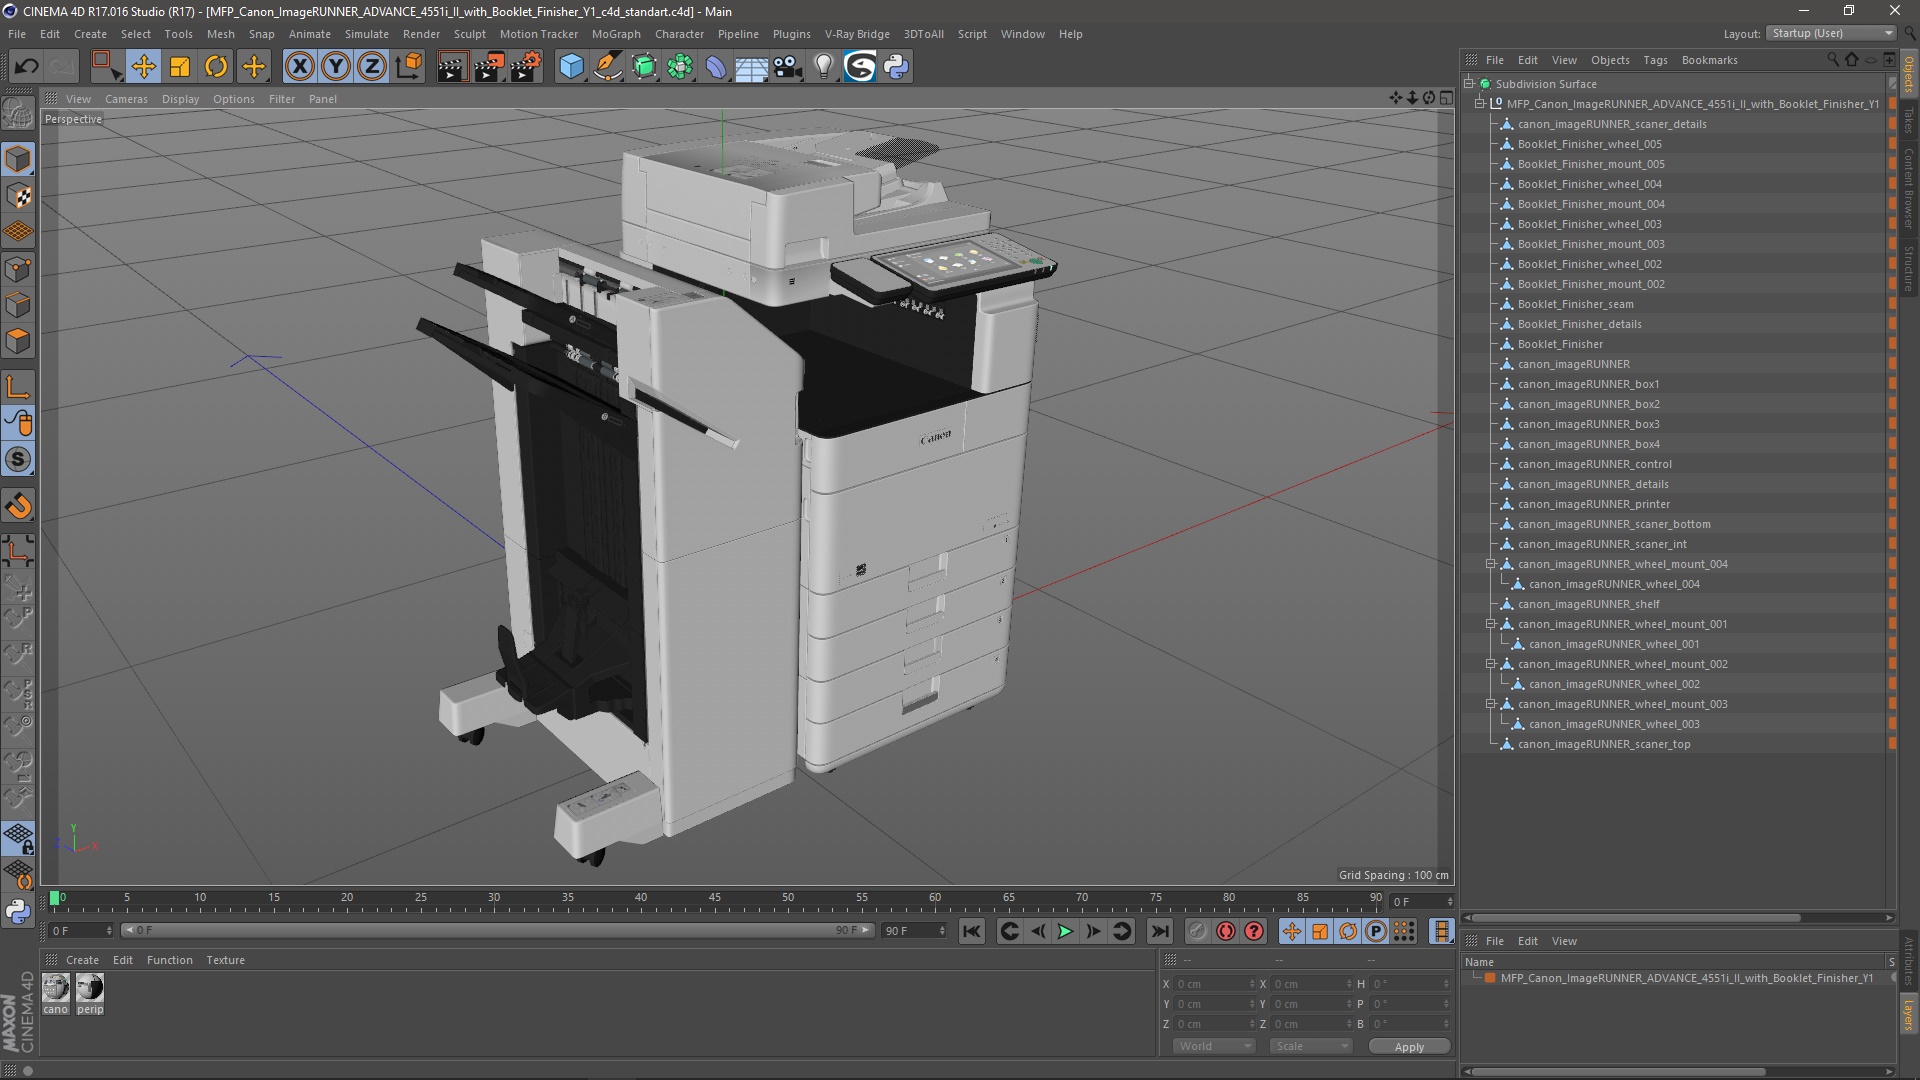Click the coordinate system icon

[x=409, y=66]
